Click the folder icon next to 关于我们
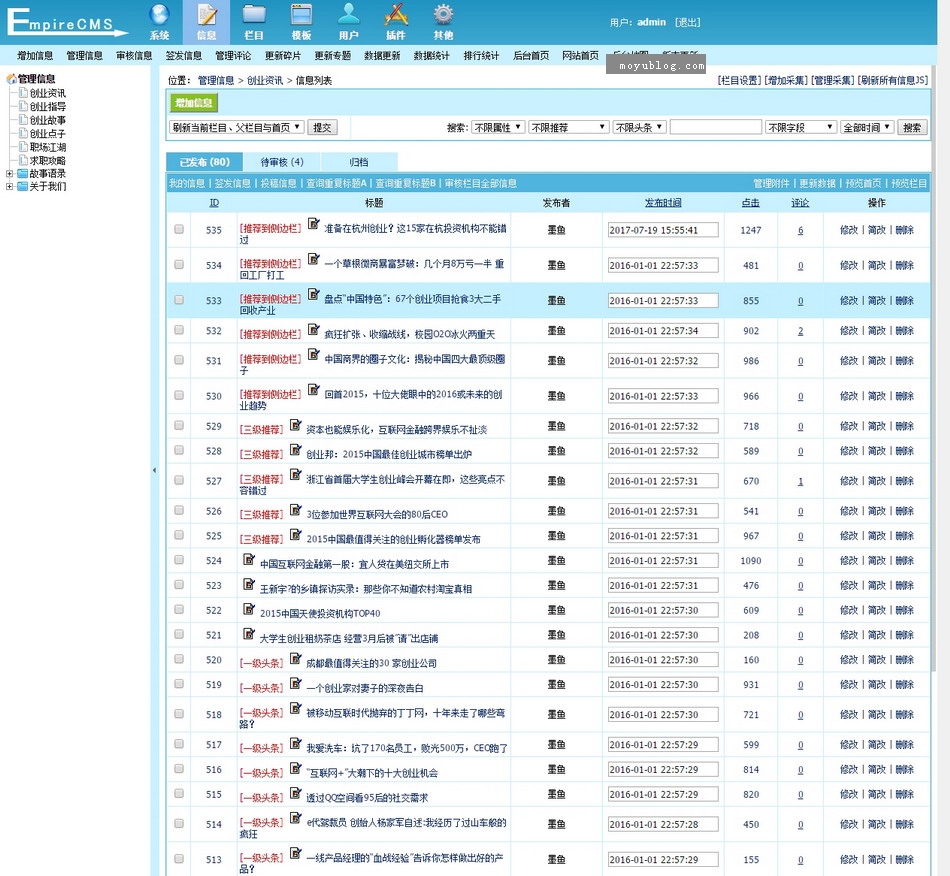 point(23,186)
